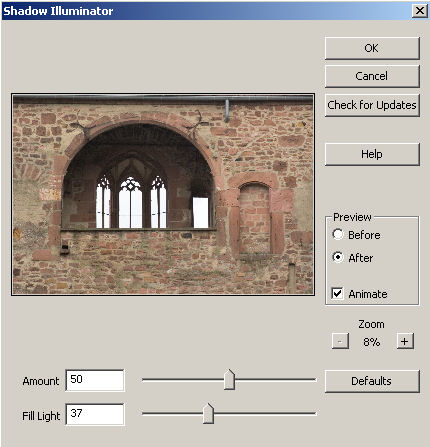
Task: Disable the Animate checkbox
Action: (337, 293)
